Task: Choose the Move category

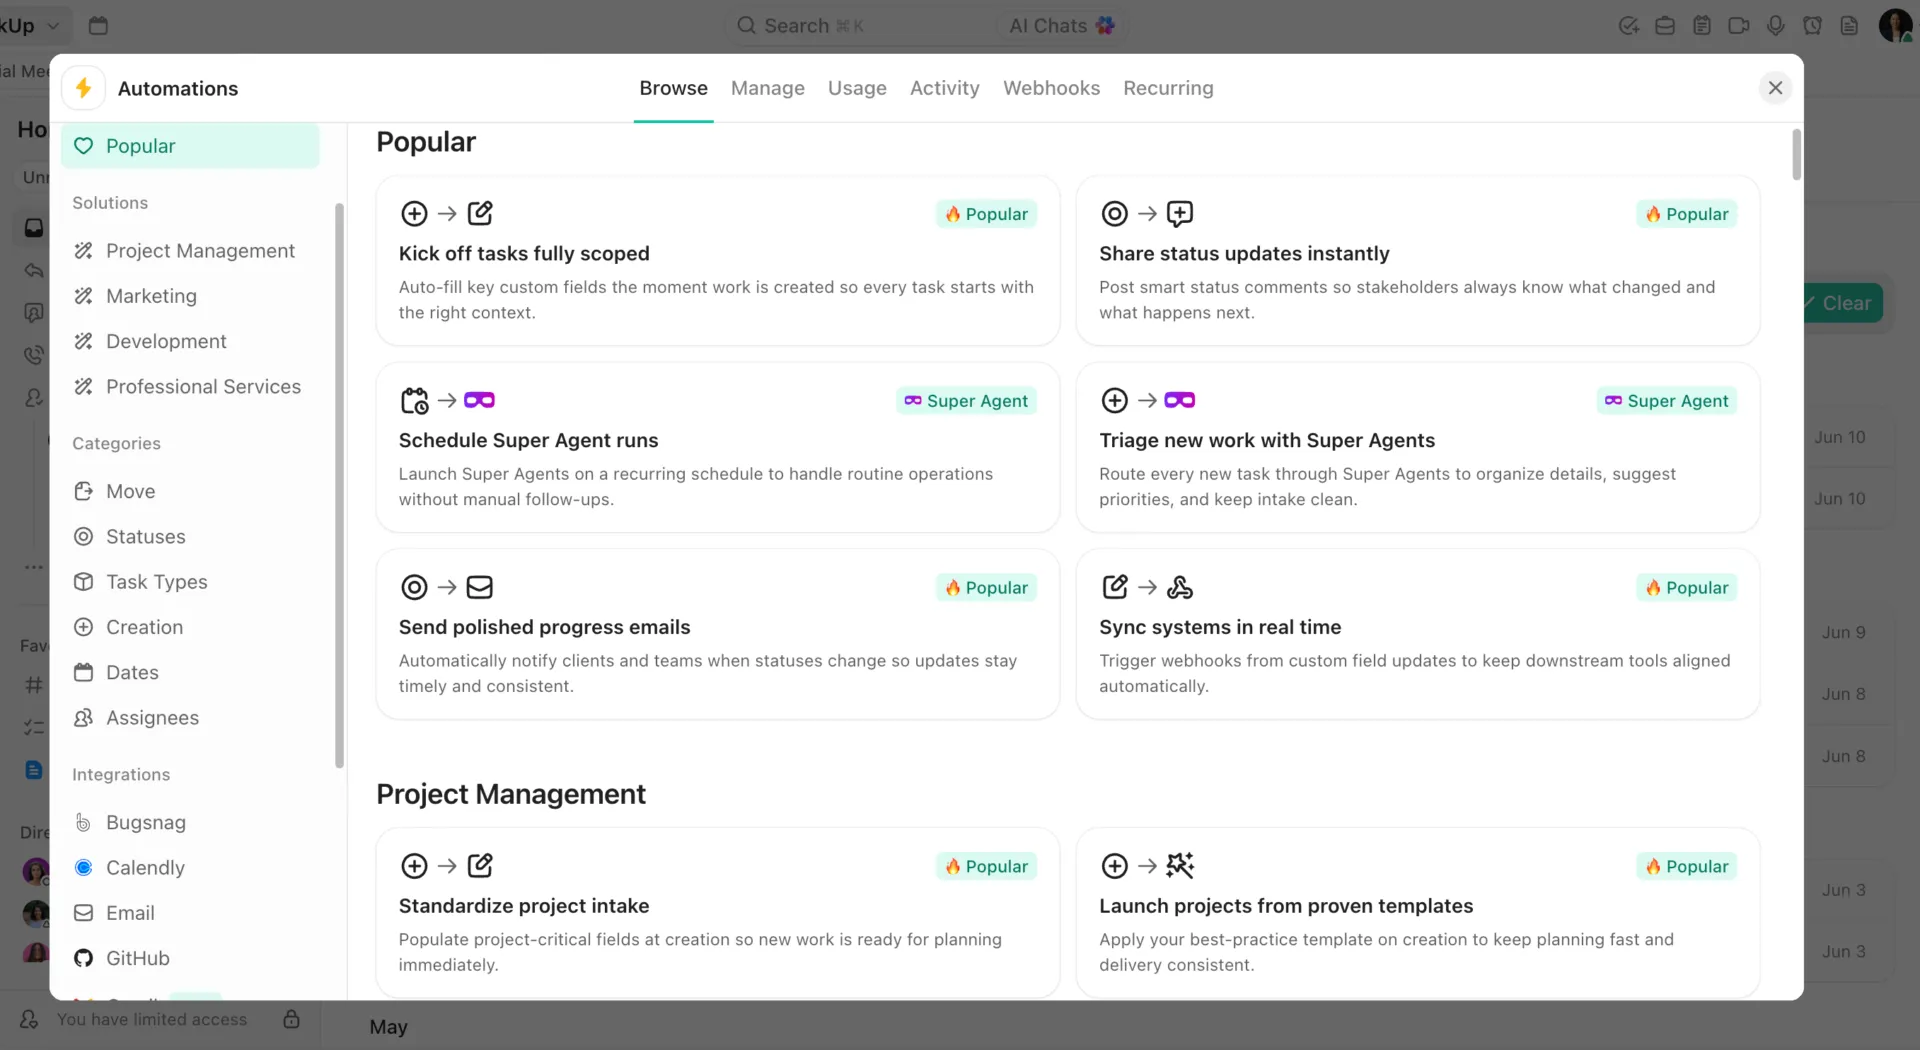Action: (x=190, y=491)
